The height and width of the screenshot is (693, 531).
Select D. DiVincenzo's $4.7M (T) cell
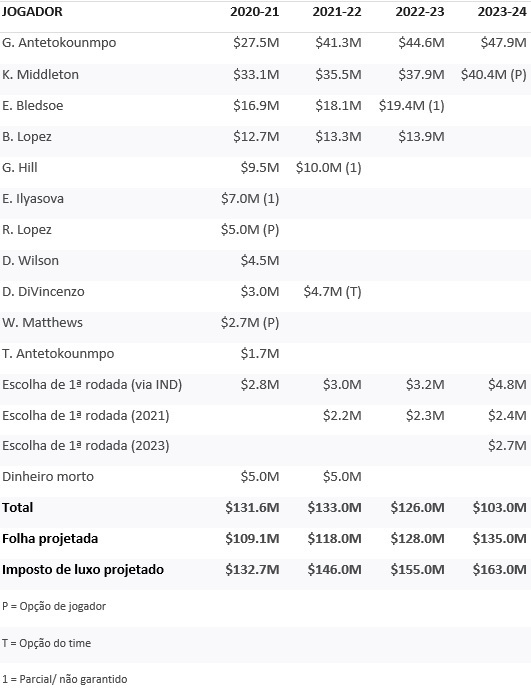tap(332, 292)
